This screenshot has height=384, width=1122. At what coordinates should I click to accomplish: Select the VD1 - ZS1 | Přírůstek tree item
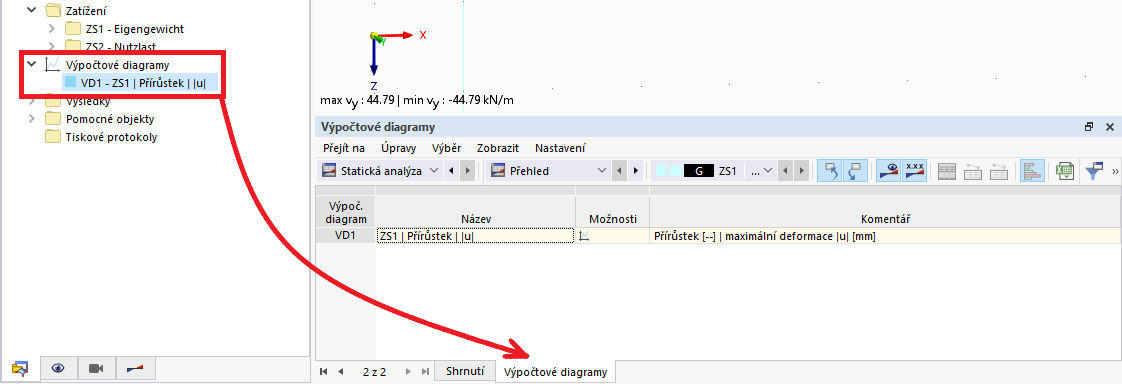click(143, 82)
